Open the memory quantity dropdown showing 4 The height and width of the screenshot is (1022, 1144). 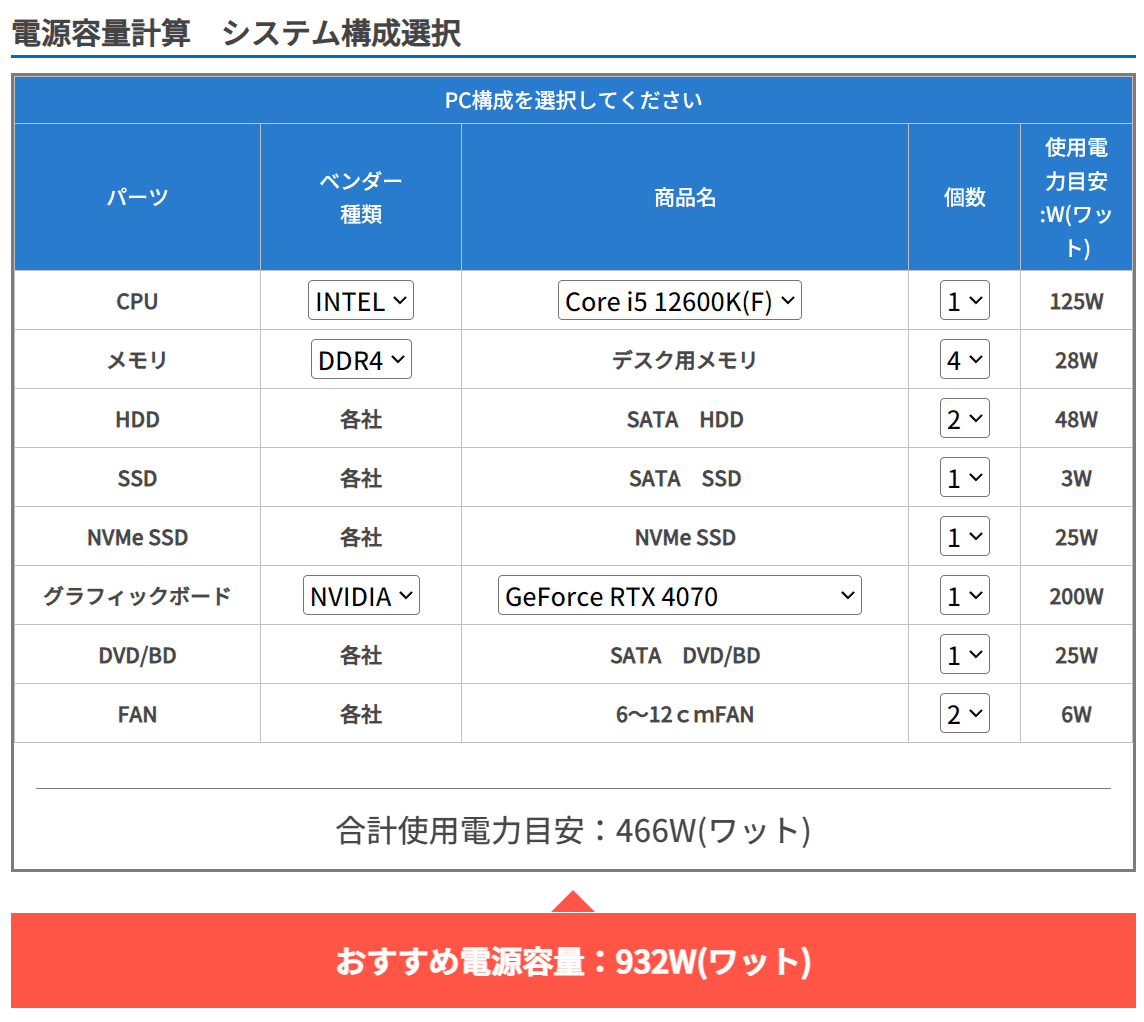[964, 359]
